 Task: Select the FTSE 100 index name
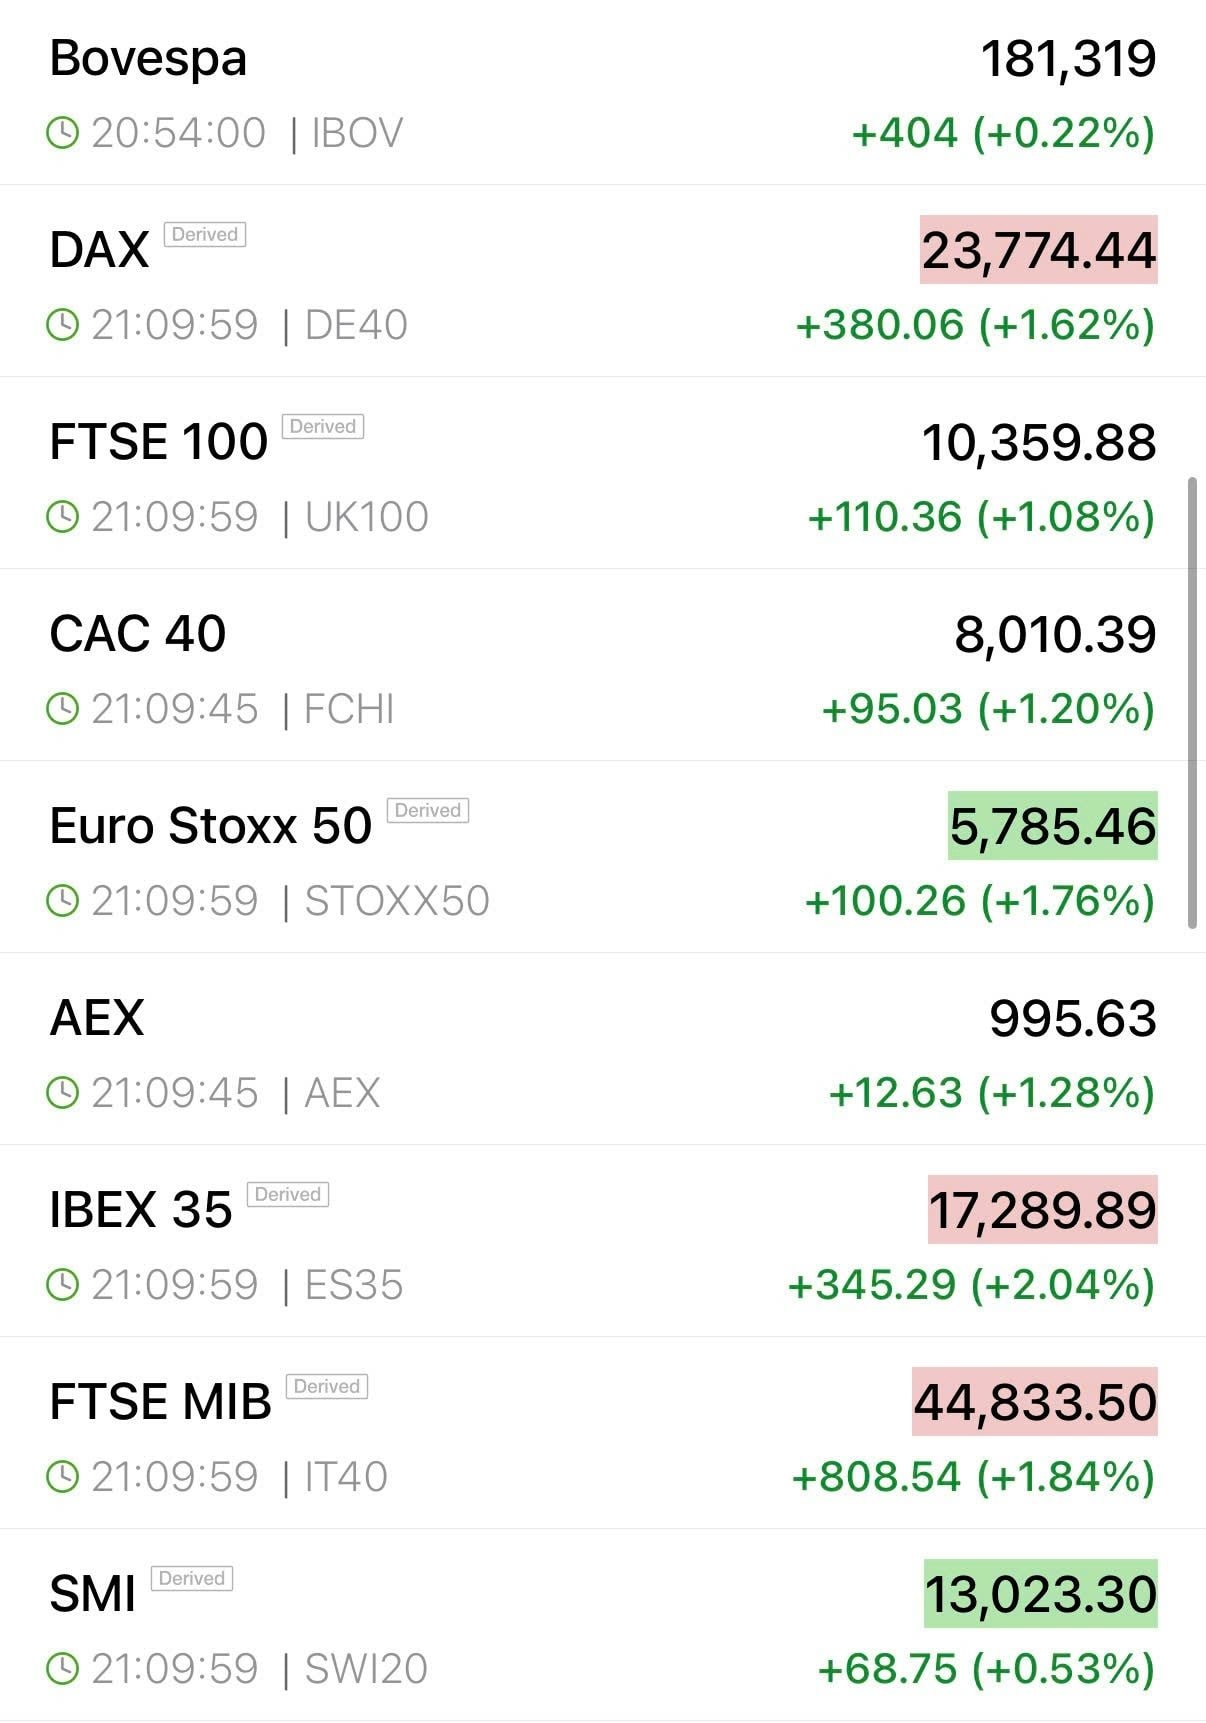(x=159, y=442)
